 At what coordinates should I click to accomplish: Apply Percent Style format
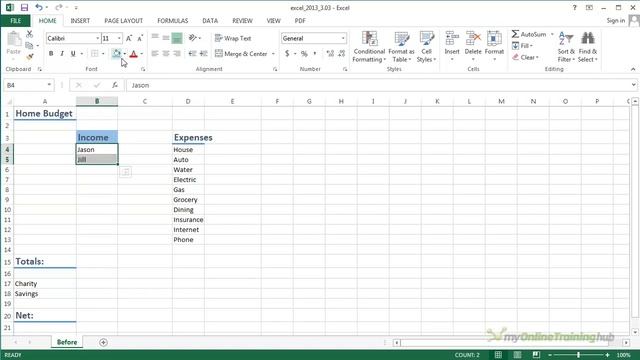point(304,53)
